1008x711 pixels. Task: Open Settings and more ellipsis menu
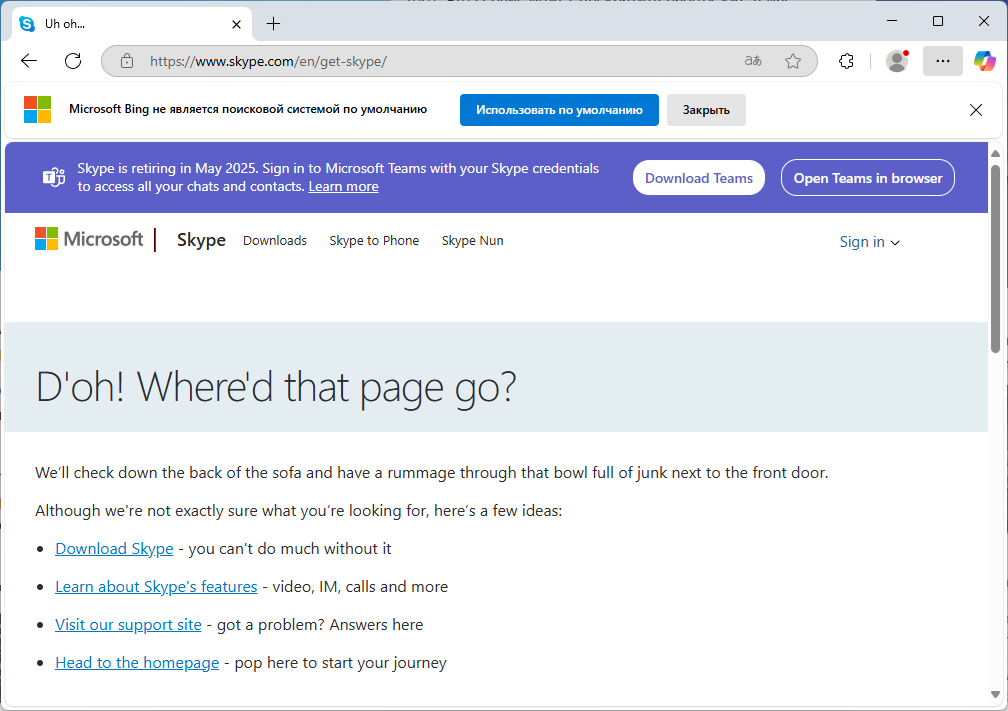click(942, 61)
